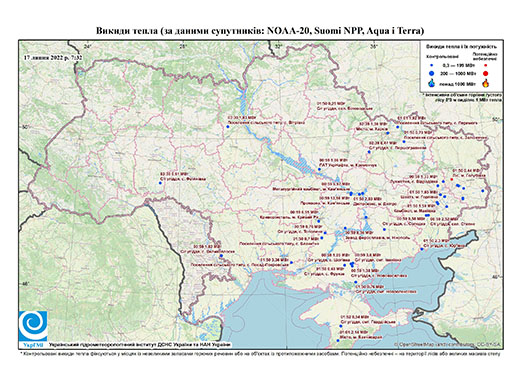Click the large red circle in legend
The height and width of the screenshot is (368, 520).
[x=486, y=73]
